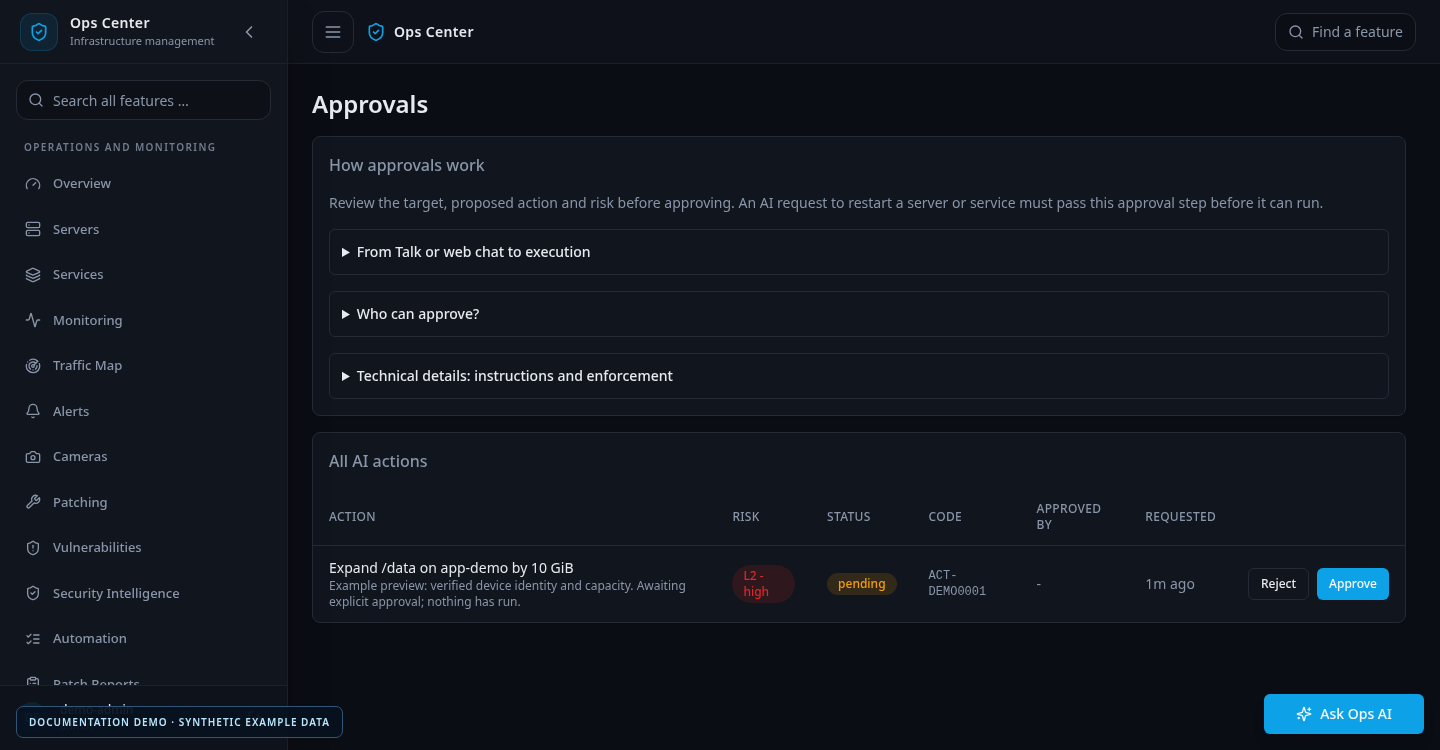Click the RISK column header
Viewport: 1440px width, 750px height.
click(746, 517)
